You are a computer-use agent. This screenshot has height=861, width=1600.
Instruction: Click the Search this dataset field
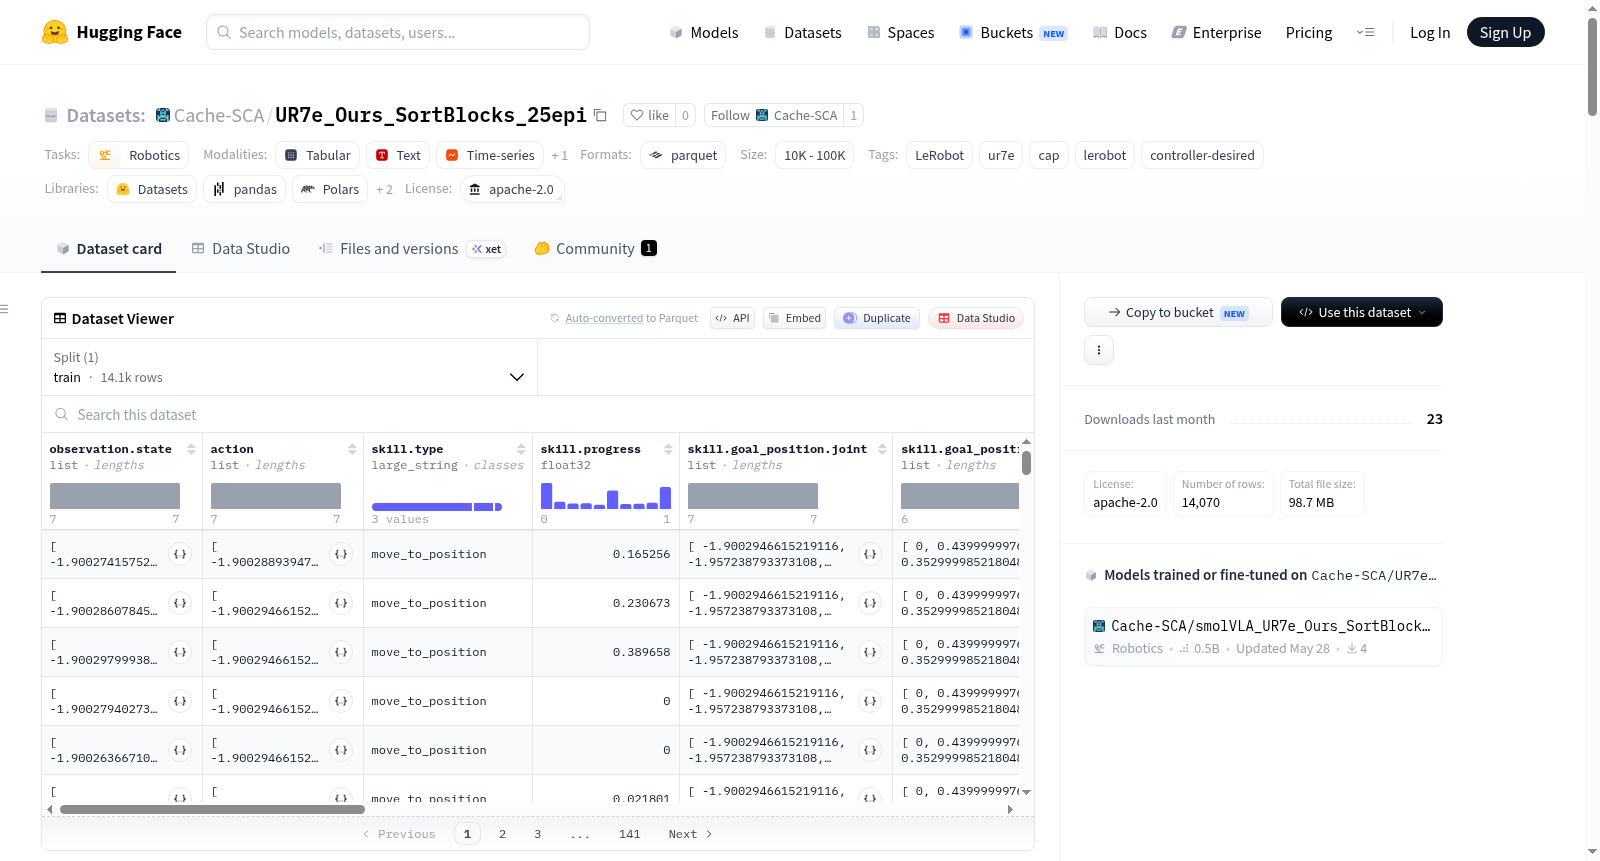[x=538, y=414]
